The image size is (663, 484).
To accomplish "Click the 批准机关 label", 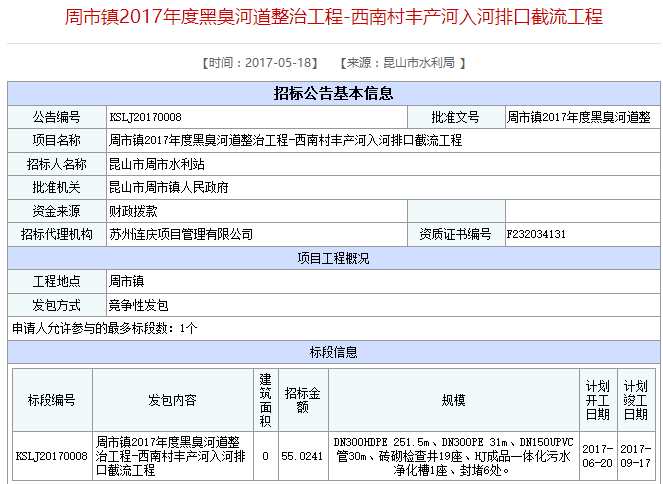I will pos(57,187).
